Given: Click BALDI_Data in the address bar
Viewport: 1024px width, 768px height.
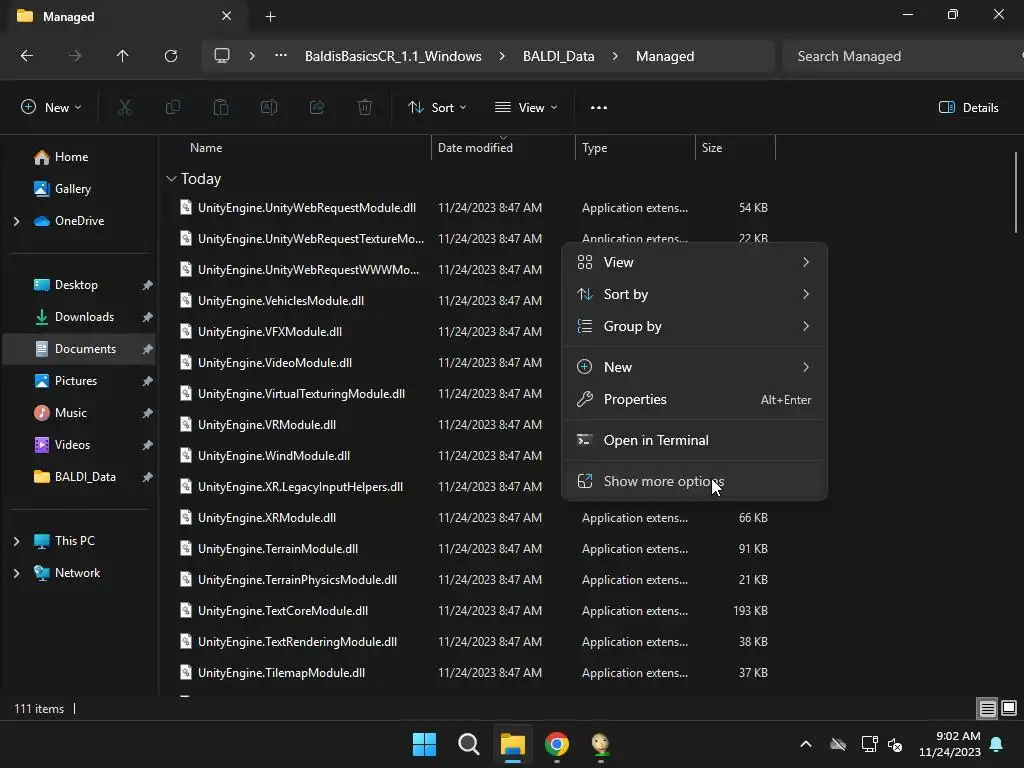Looking at the screenshot, I should click(x=558, y=56).
